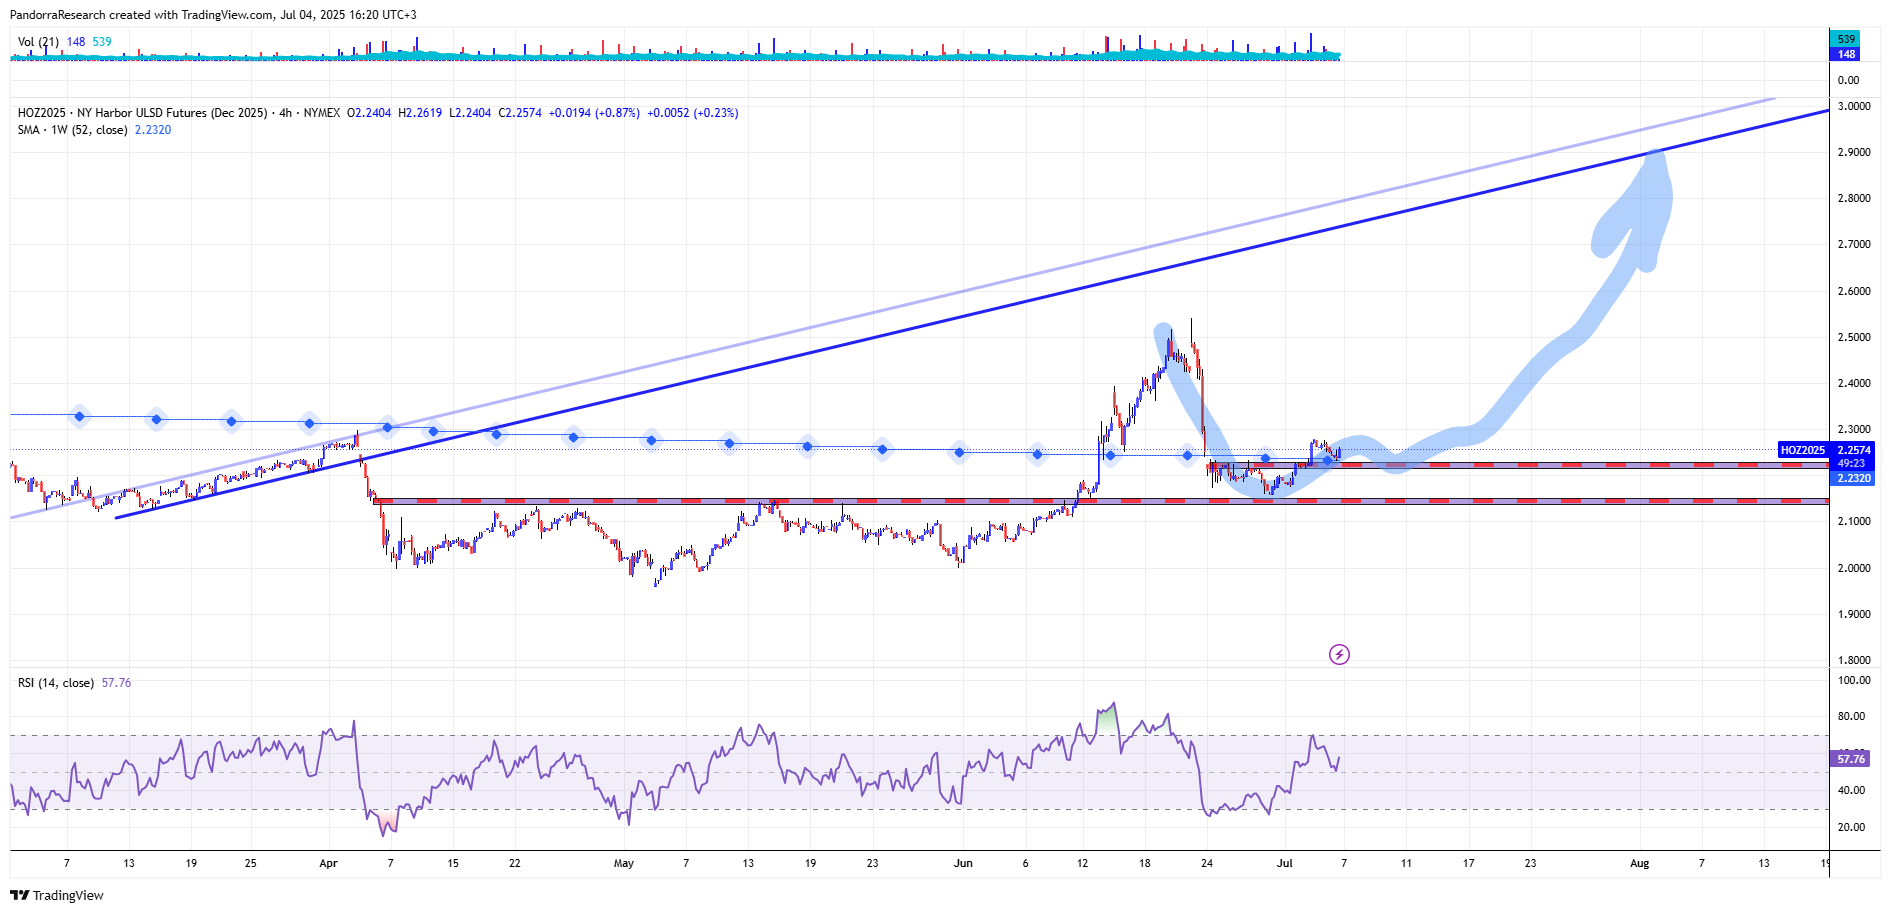This screenshot has width=1891, height=913.
Task: Click the 2.5000 price axis label
Action: (x=1854, y=337)
